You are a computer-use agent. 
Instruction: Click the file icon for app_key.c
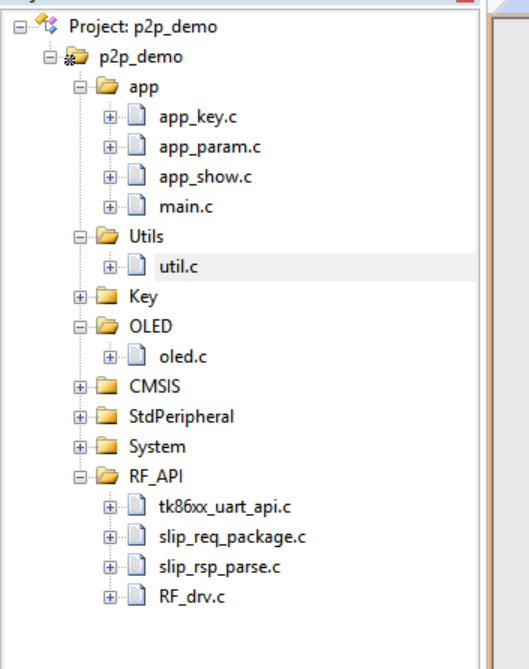click(137, 115)
